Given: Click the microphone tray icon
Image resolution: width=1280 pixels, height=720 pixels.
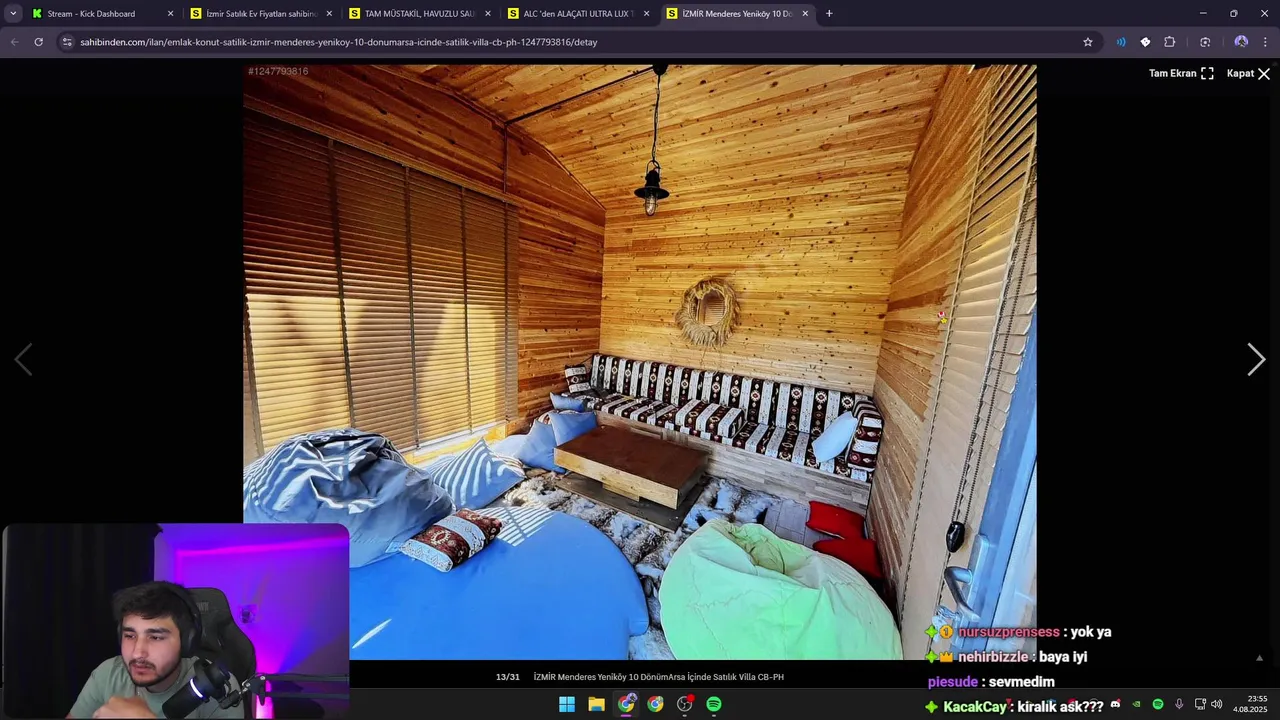Looking at the screenshot, I should (x=1179, y=704).
